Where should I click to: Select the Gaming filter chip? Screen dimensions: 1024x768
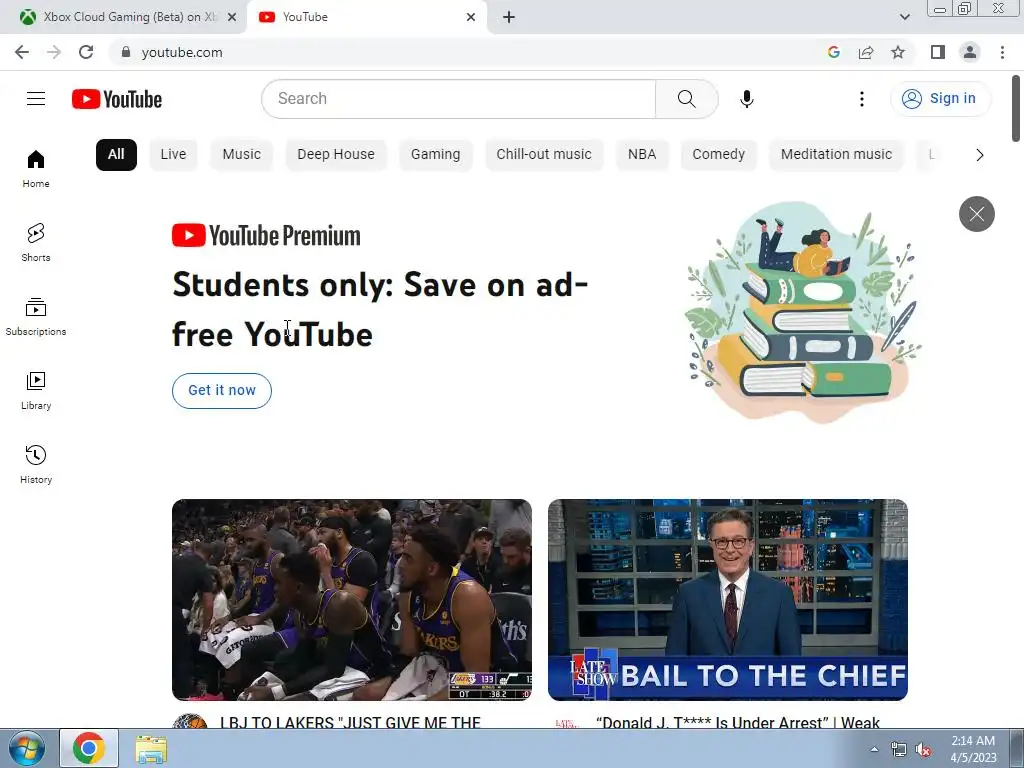click(436, 155)
